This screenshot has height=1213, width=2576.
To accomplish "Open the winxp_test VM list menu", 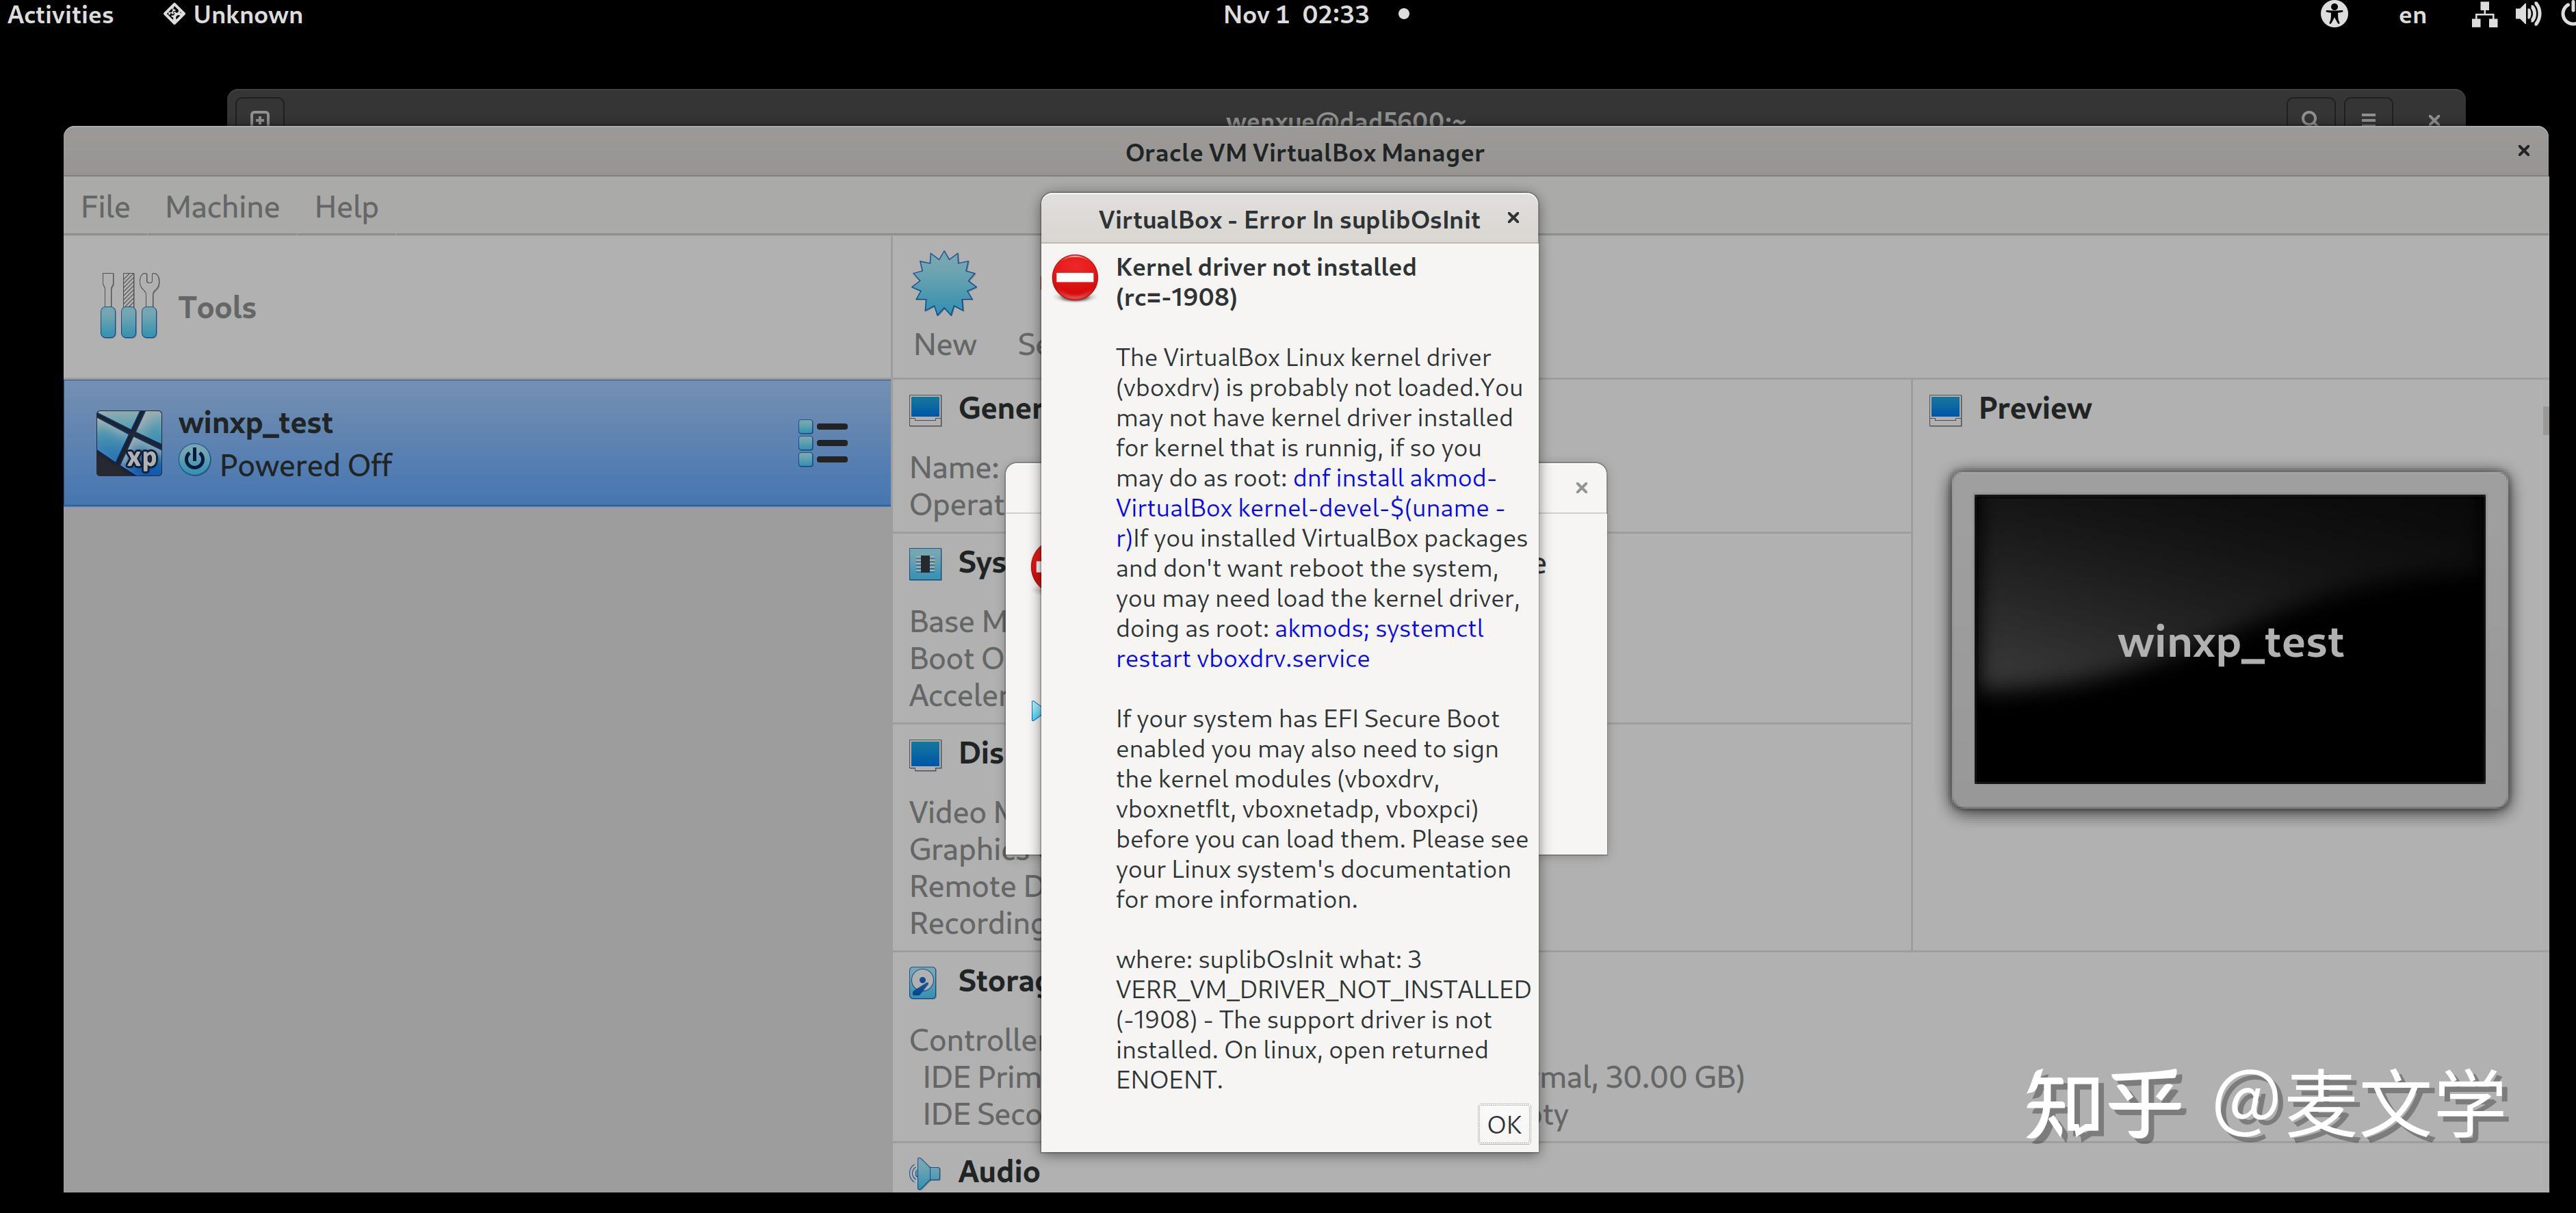I will coord(822,441).
